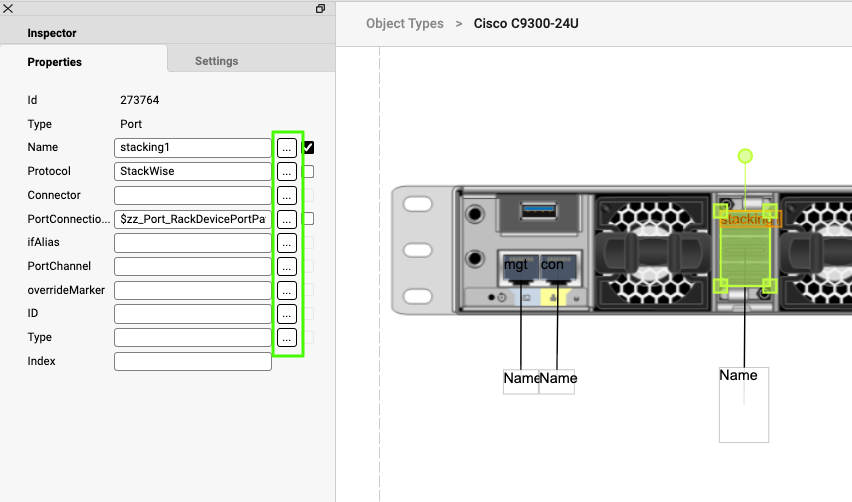Uncheck the Name property checkbox
This screenshot has width=852, height=502.
click(308, 147)
